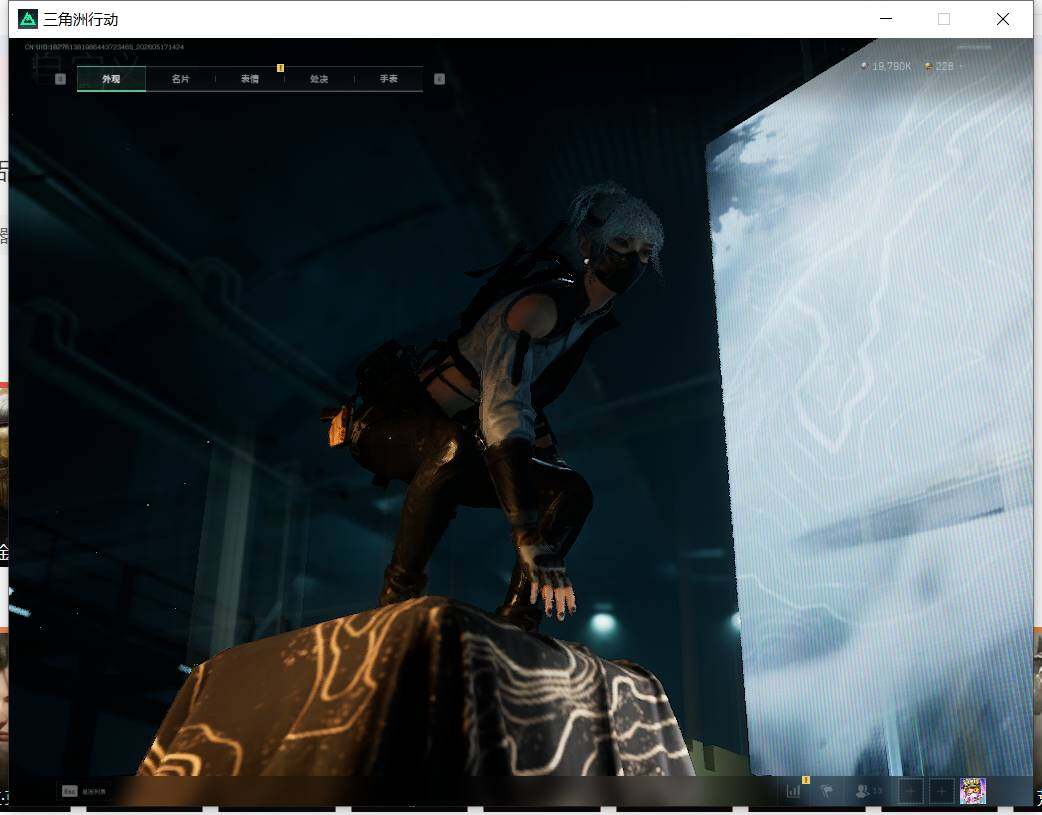1042x815 pixels.
Task: Open the statistics bar chart icon
Action: [x=793, y=791]
